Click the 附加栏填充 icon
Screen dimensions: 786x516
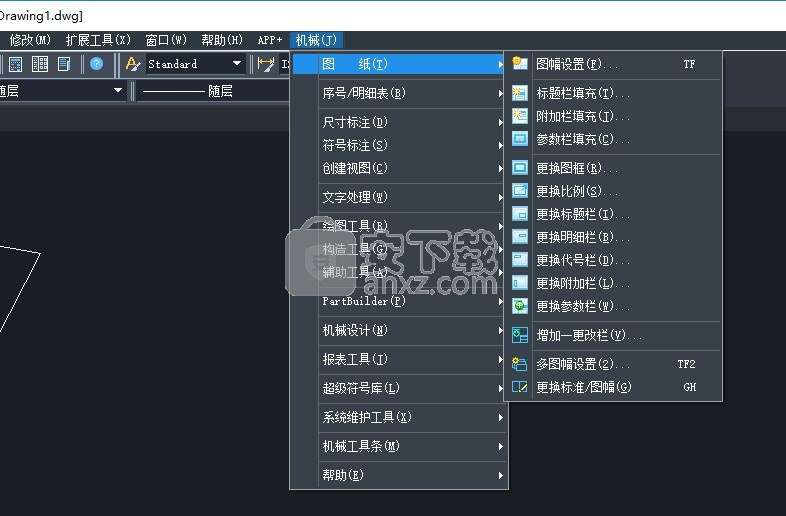tap(520, 116)
